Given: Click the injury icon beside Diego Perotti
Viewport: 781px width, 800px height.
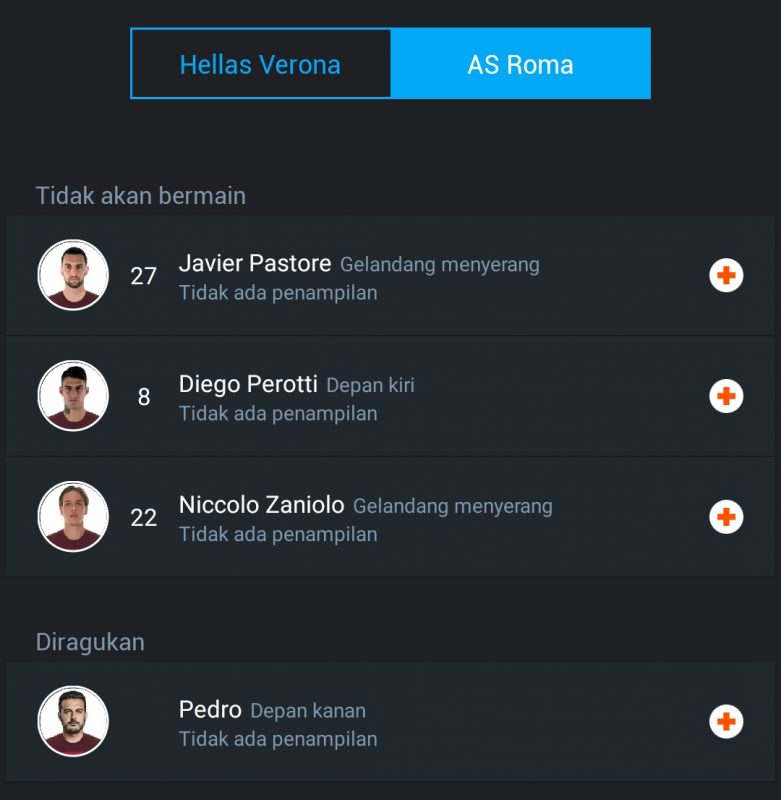Looking at the screenshot, I should tap(726, 396).
